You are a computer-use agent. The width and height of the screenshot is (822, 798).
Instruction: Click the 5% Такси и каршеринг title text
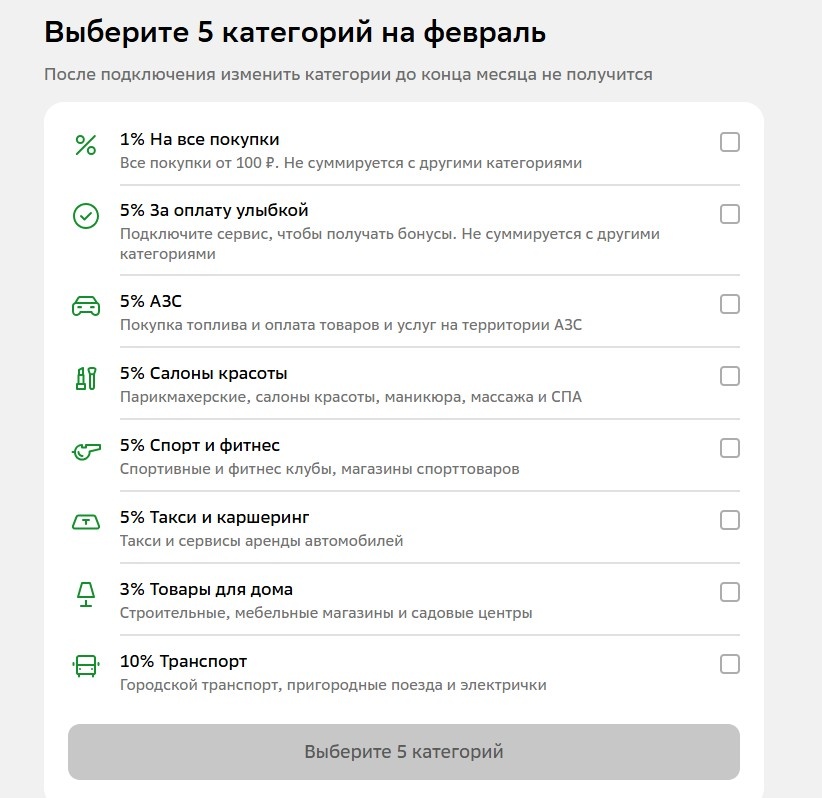tap(214, 518)
